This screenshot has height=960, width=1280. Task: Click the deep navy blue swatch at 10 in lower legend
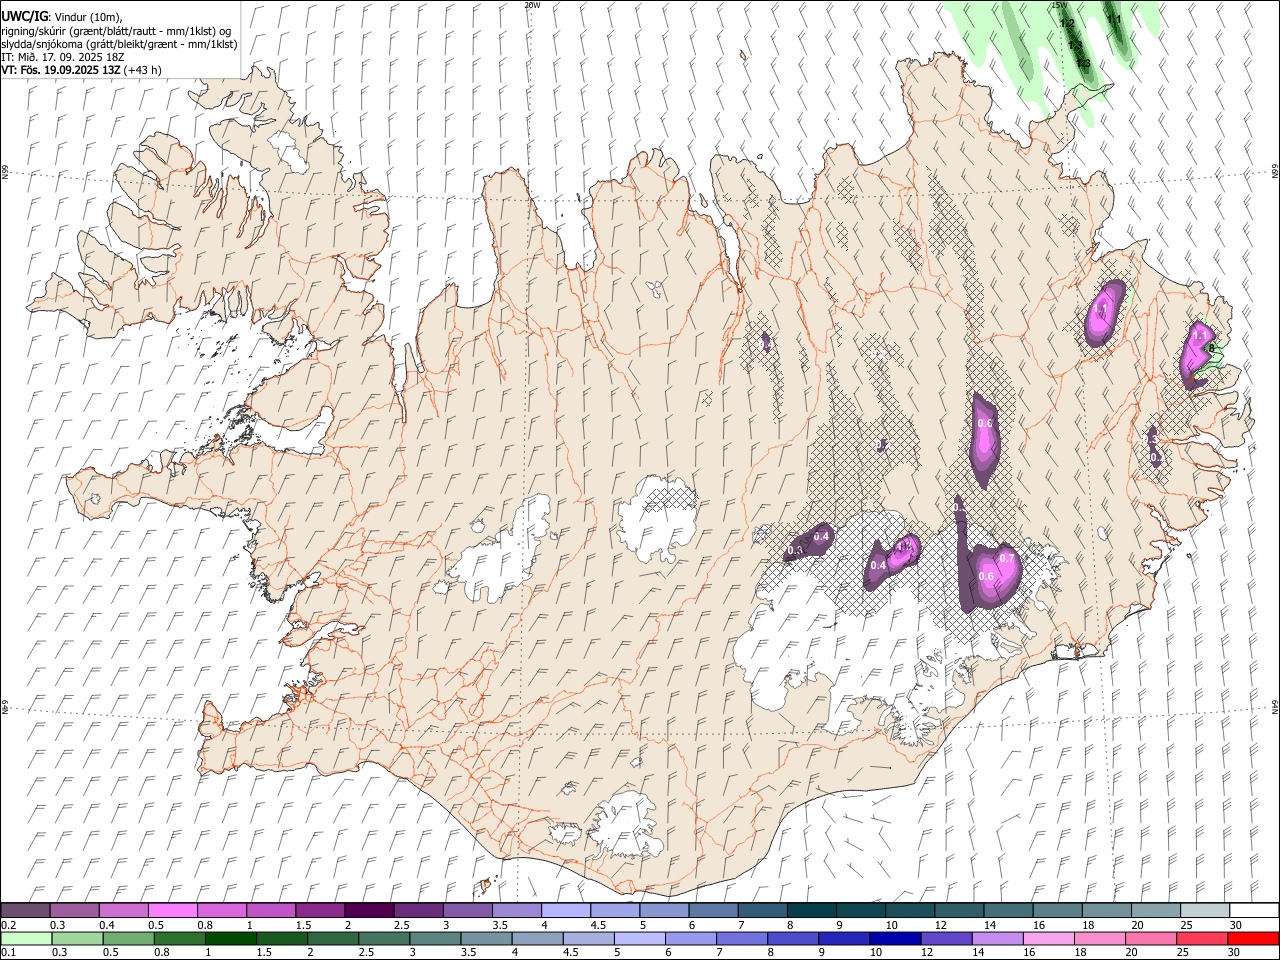(x=895, y=939)
